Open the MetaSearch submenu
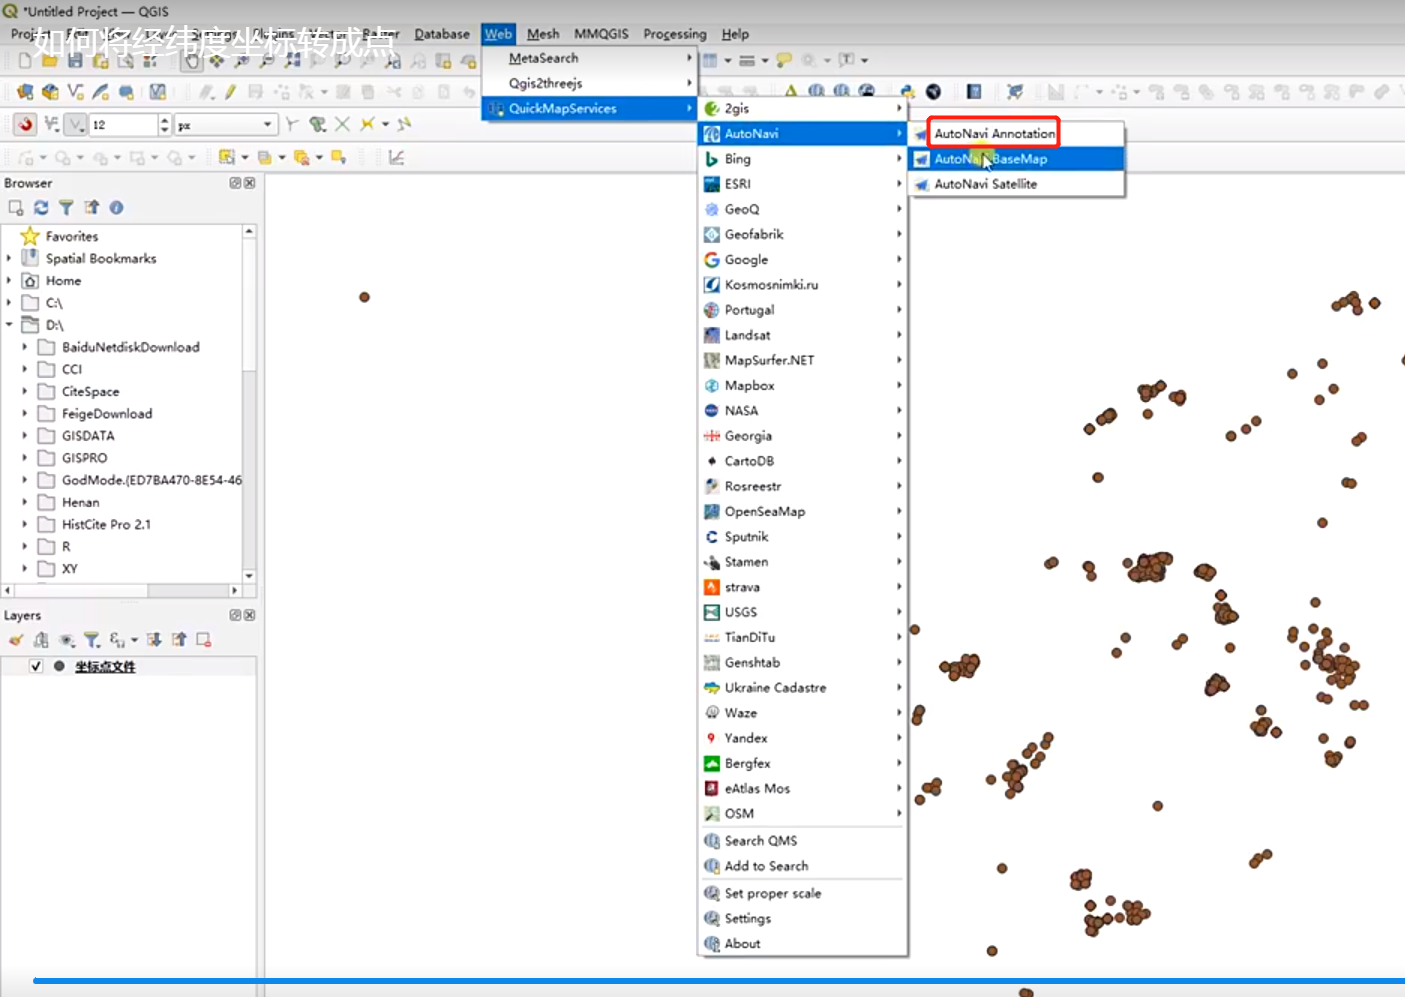1405x997 pixels. point(589,58)
